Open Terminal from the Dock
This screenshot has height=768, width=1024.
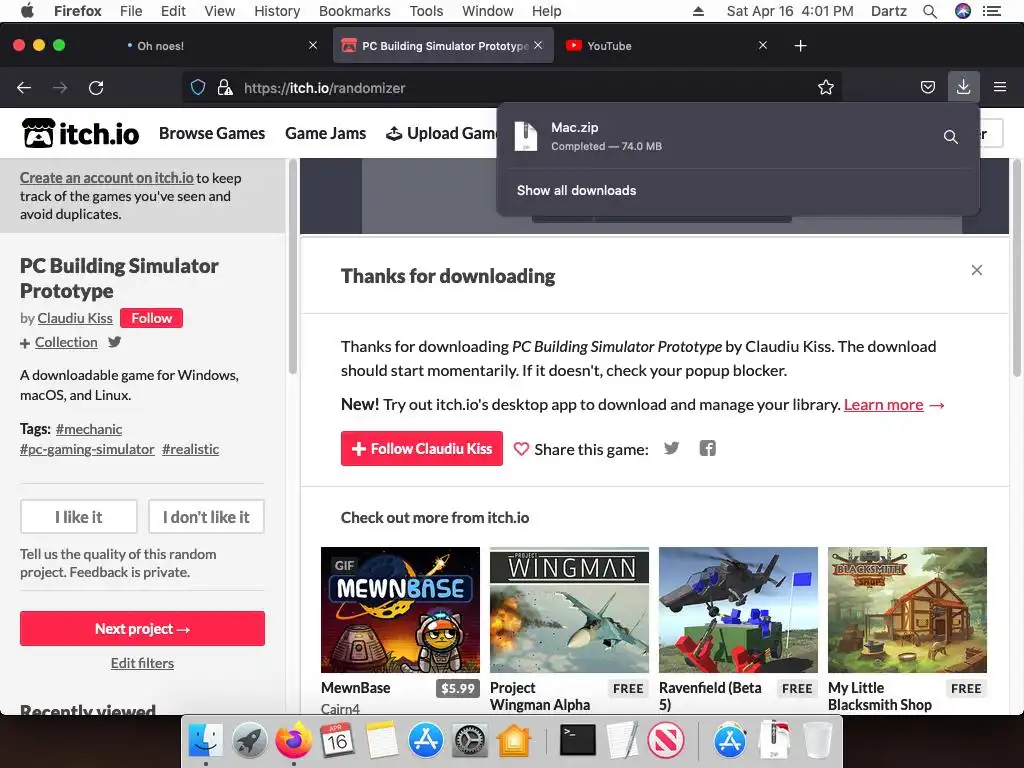click(578, 741)
